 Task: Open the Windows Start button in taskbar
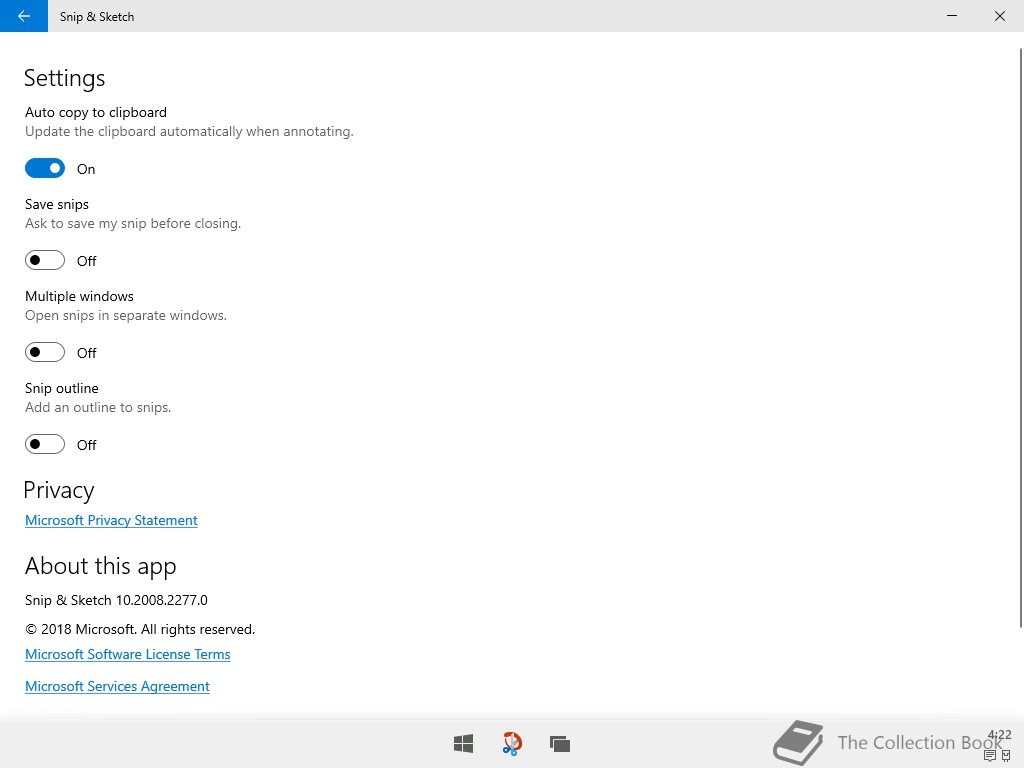point(464,743)
